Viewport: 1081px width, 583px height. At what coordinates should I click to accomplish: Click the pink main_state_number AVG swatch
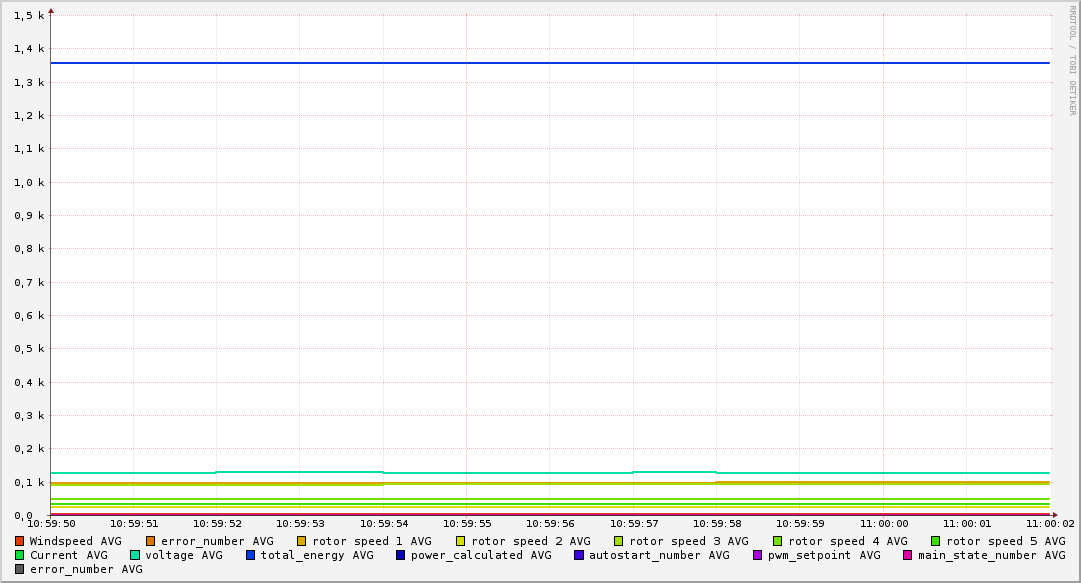click(x=908, y=555)
